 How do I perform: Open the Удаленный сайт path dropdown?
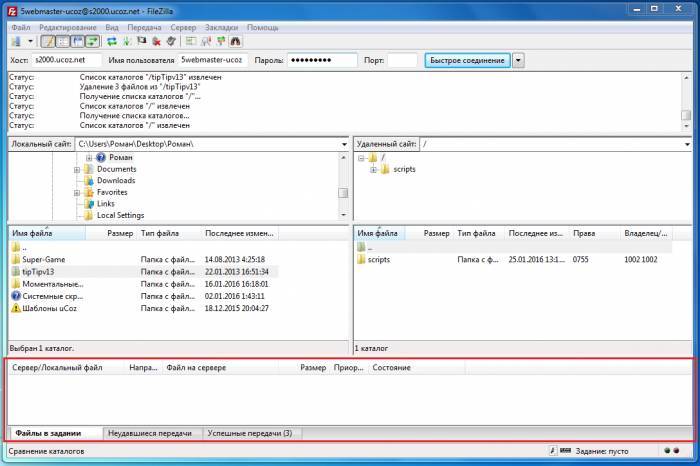tap(687, 144)
